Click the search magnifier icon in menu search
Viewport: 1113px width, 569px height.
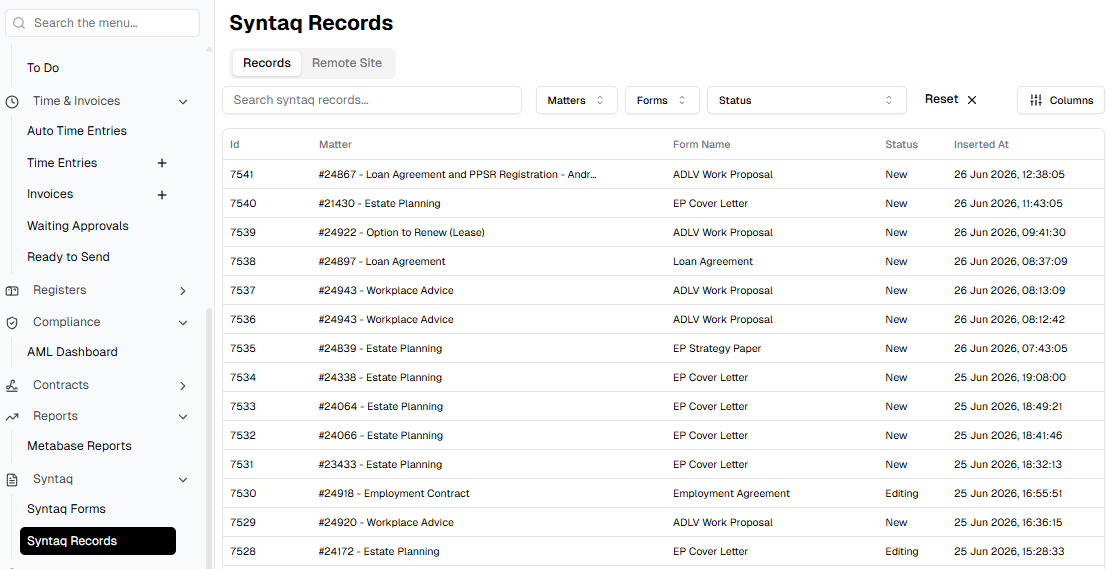click(x=19, y=23)
